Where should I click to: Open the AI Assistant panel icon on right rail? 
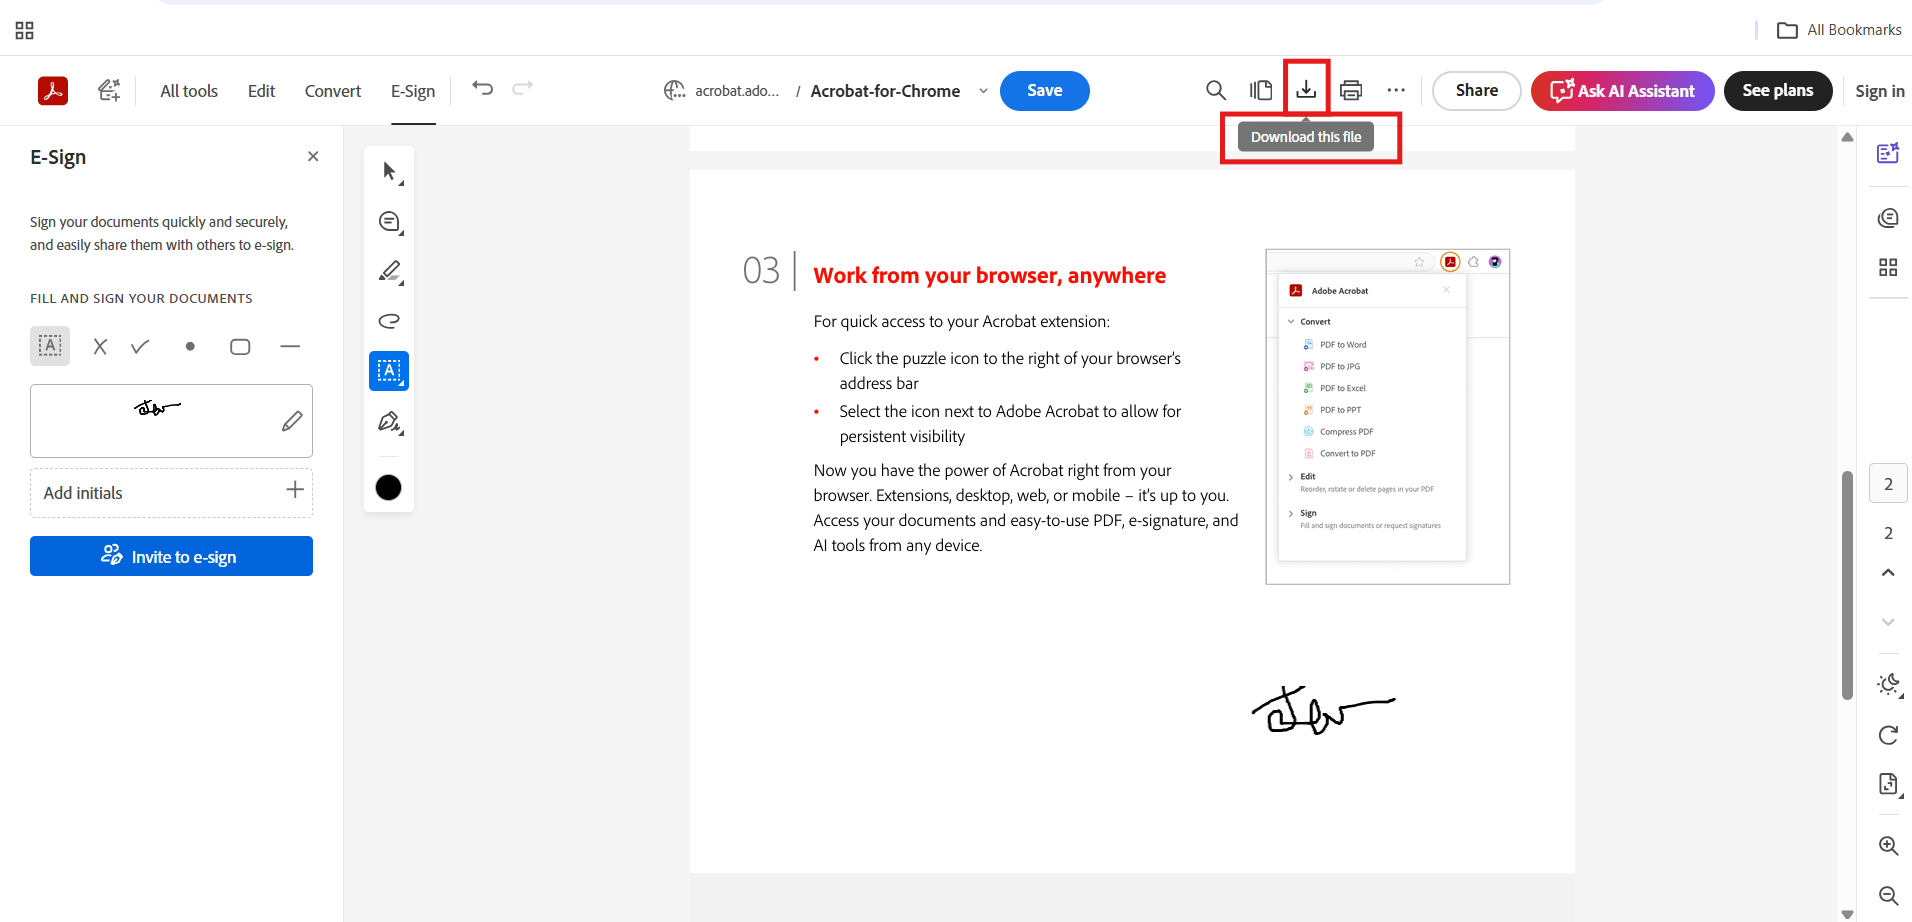tap(1888, 153)
